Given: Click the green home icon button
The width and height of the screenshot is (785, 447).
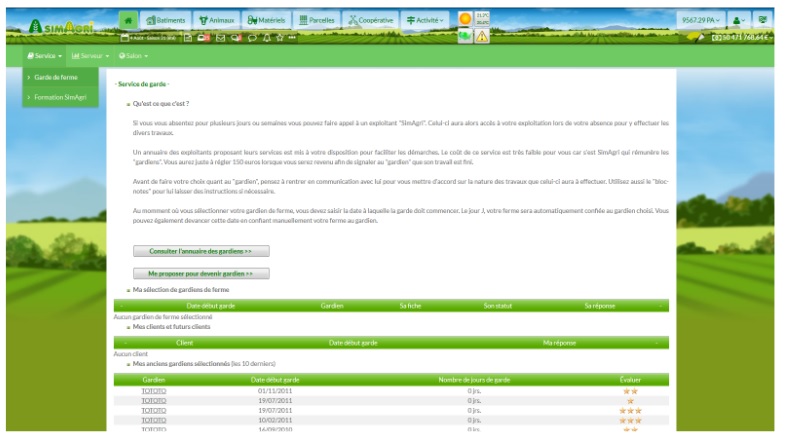Looking at the screenshot, I should 128,20.
